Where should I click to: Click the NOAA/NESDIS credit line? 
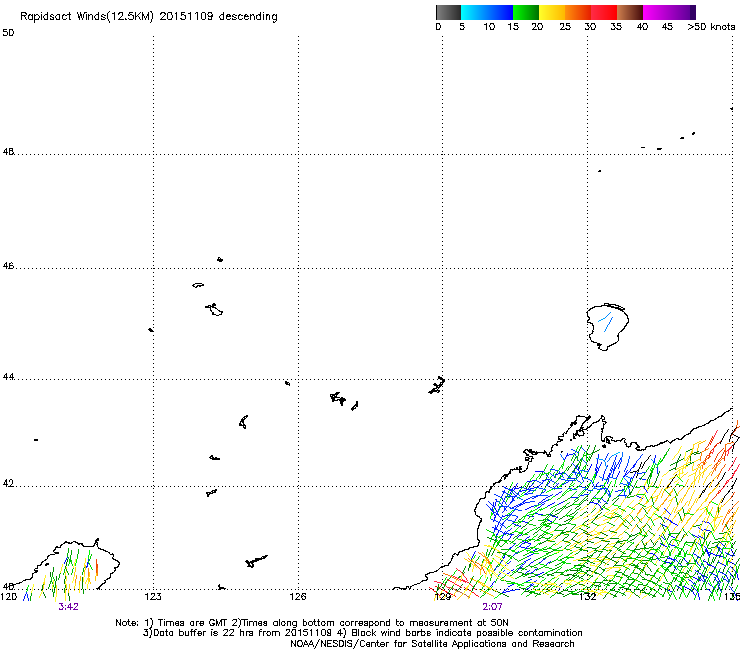[432, 644]
